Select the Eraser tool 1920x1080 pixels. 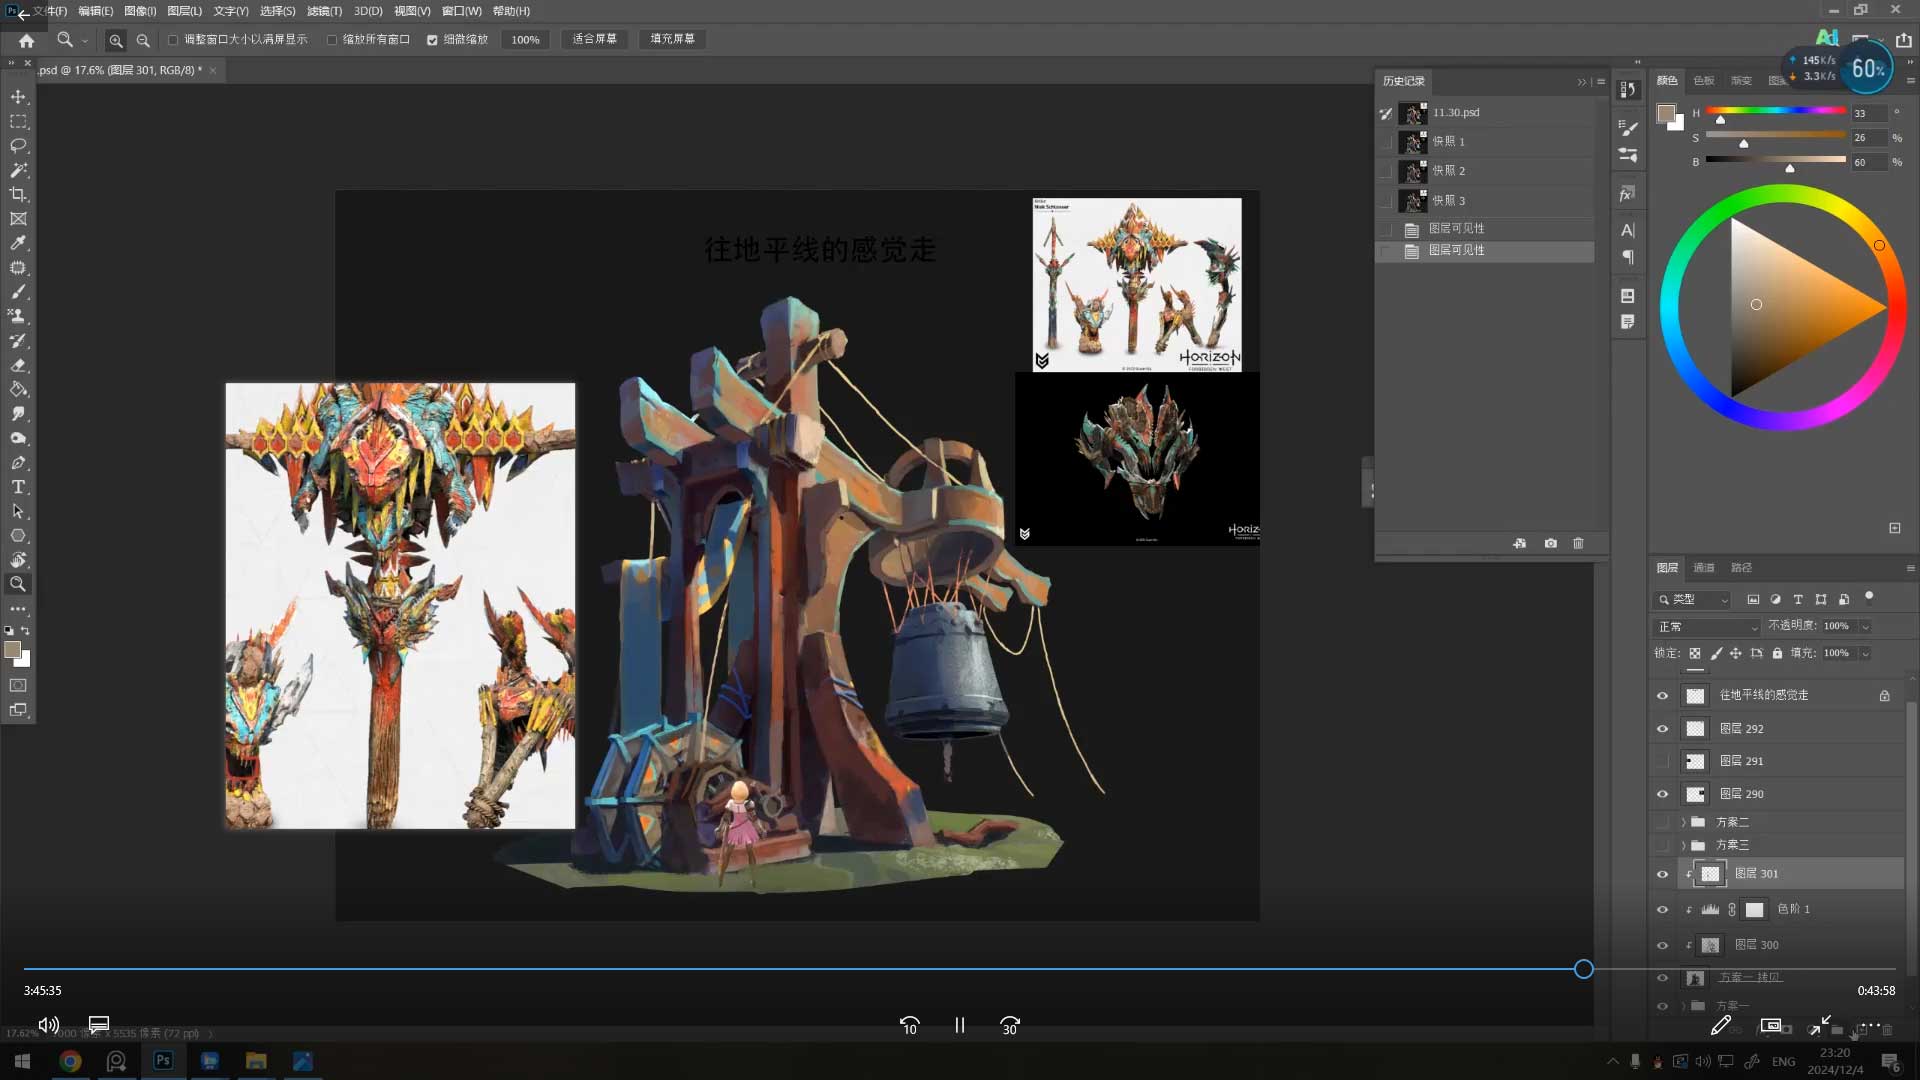coord(18,365)
